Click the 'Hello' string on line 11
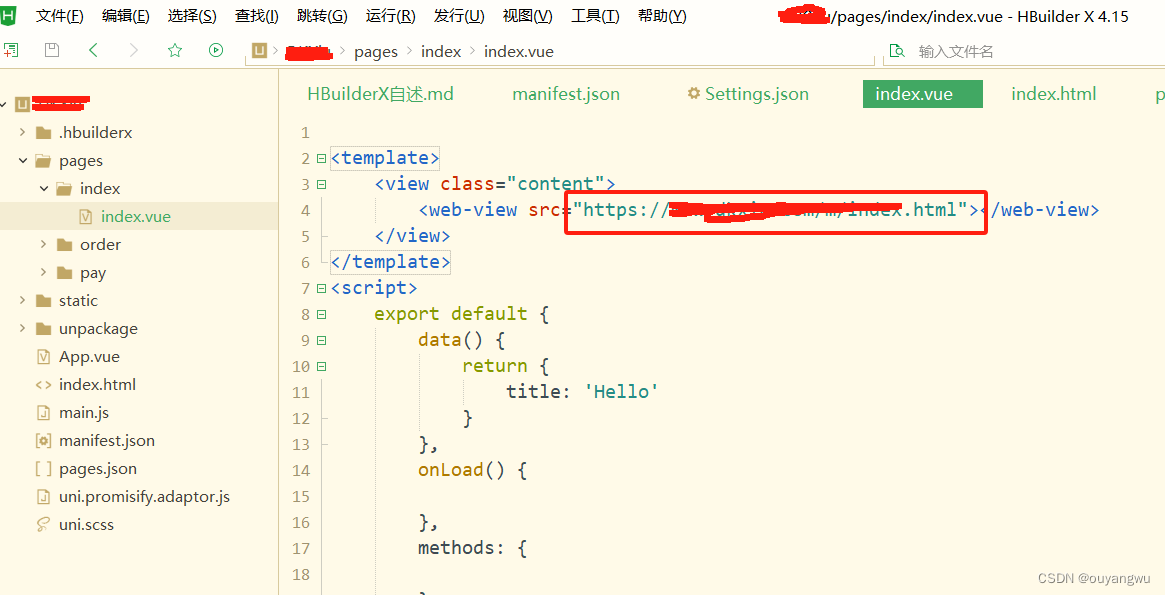The width and height of the screenshot is (1165, 595). (621, 391)
